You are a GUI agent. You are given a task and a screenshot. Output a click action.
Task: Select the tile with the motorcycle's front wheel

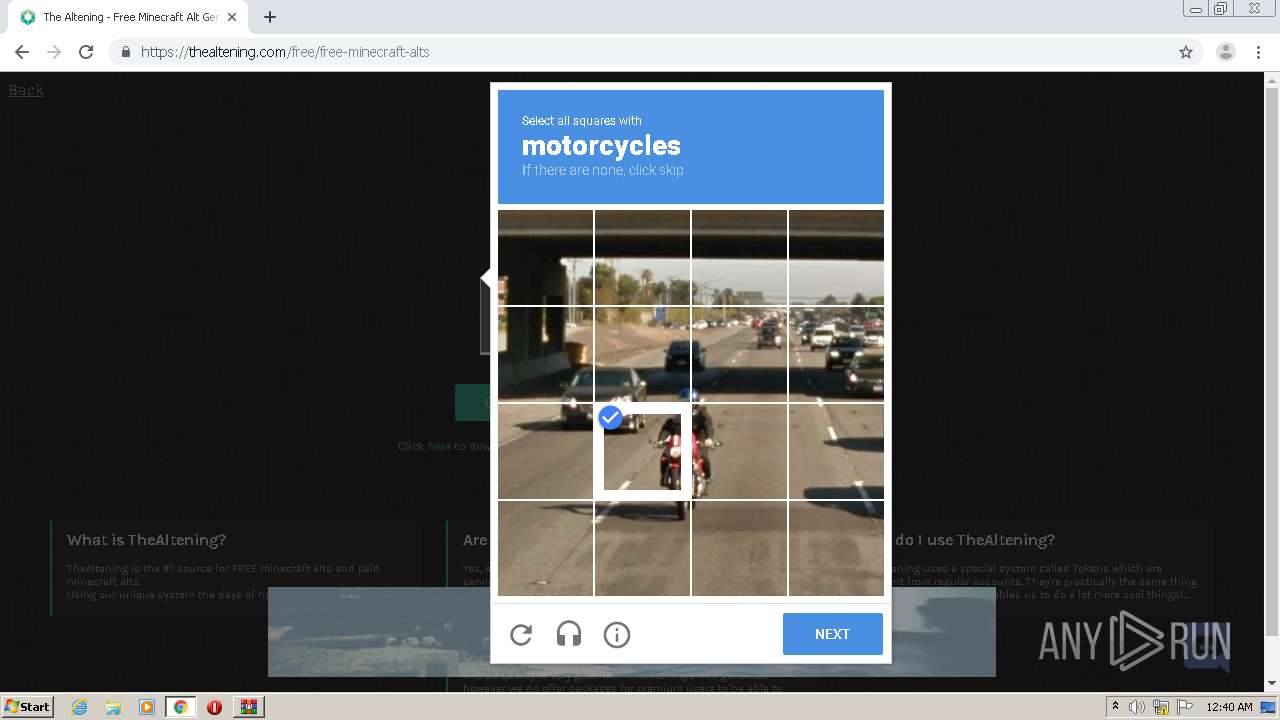coord(642,548)
